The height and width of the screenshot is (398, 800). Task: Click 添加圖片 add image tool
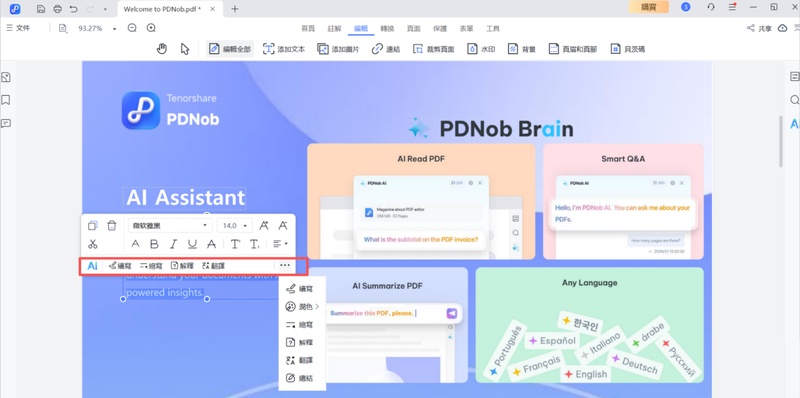(x=338, y=49)
